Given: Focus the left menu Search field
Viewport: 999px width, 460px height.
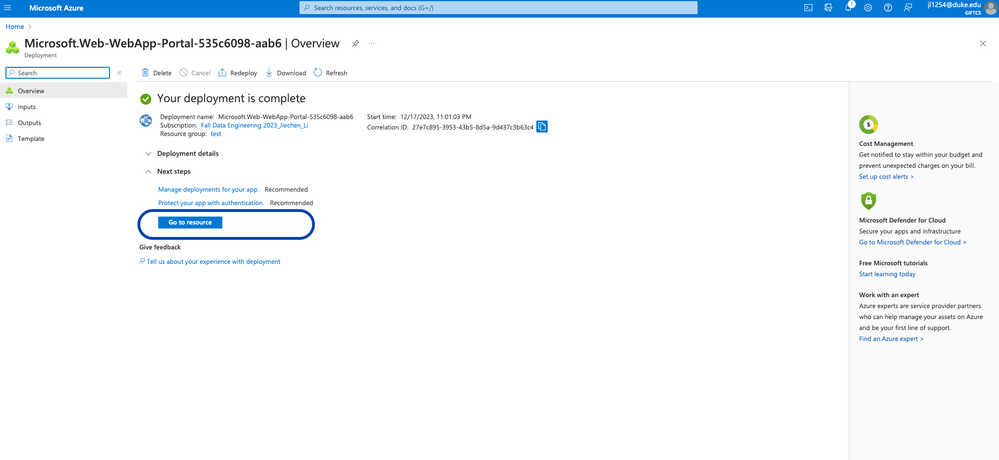Looking at the screenshot, I should click(57, 73).
